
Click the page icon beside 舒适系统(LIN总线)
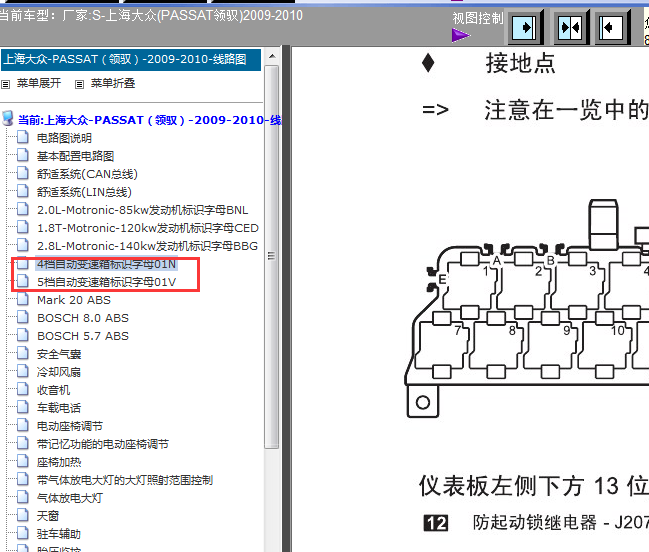coord(23,191)
